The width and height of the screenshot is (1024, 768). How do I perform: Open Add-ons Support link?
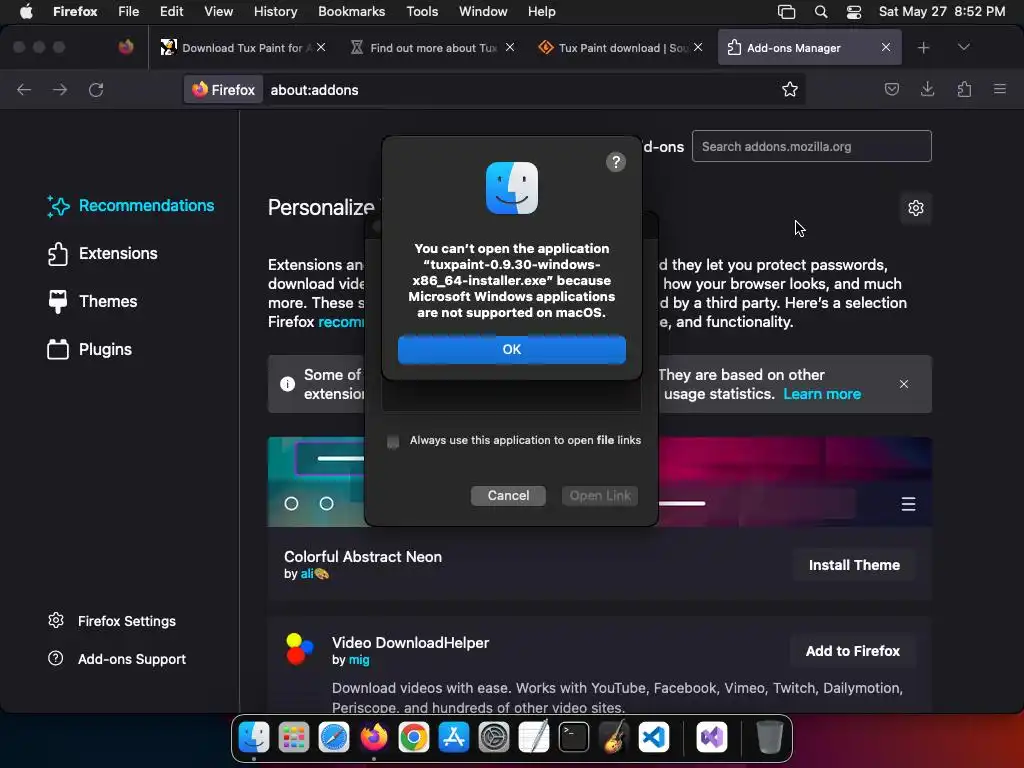click(117, 659)
